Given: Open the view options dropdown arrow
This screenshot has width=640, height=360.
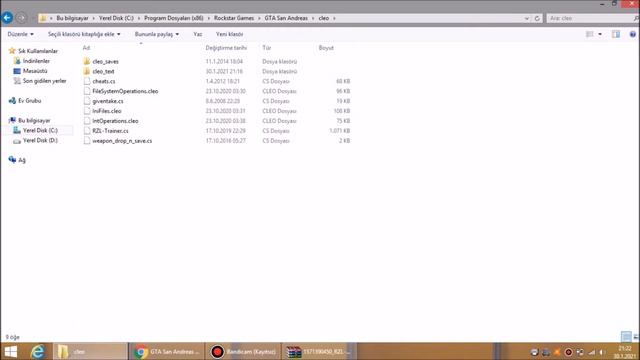Looking at the screenshot, I should (600, 34).
